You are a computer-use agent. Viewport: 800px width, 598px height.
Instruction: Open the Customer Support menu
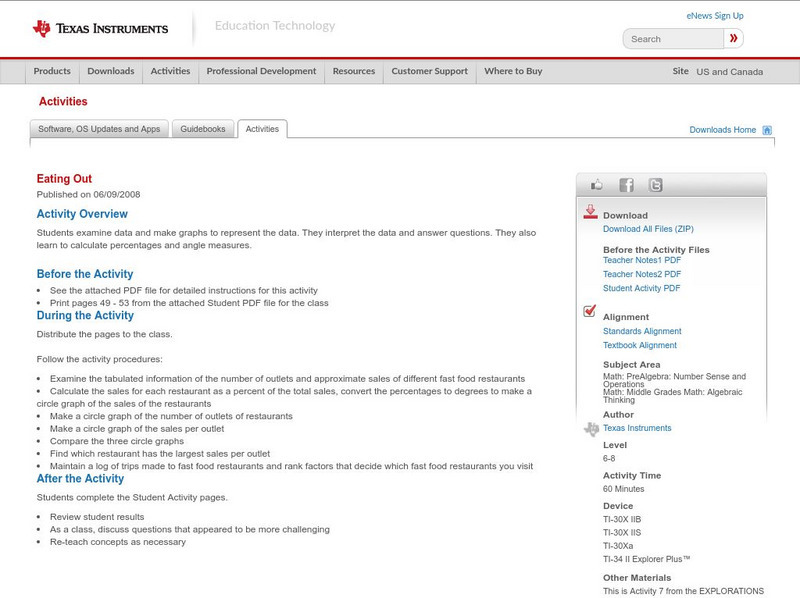pos(430,71)
